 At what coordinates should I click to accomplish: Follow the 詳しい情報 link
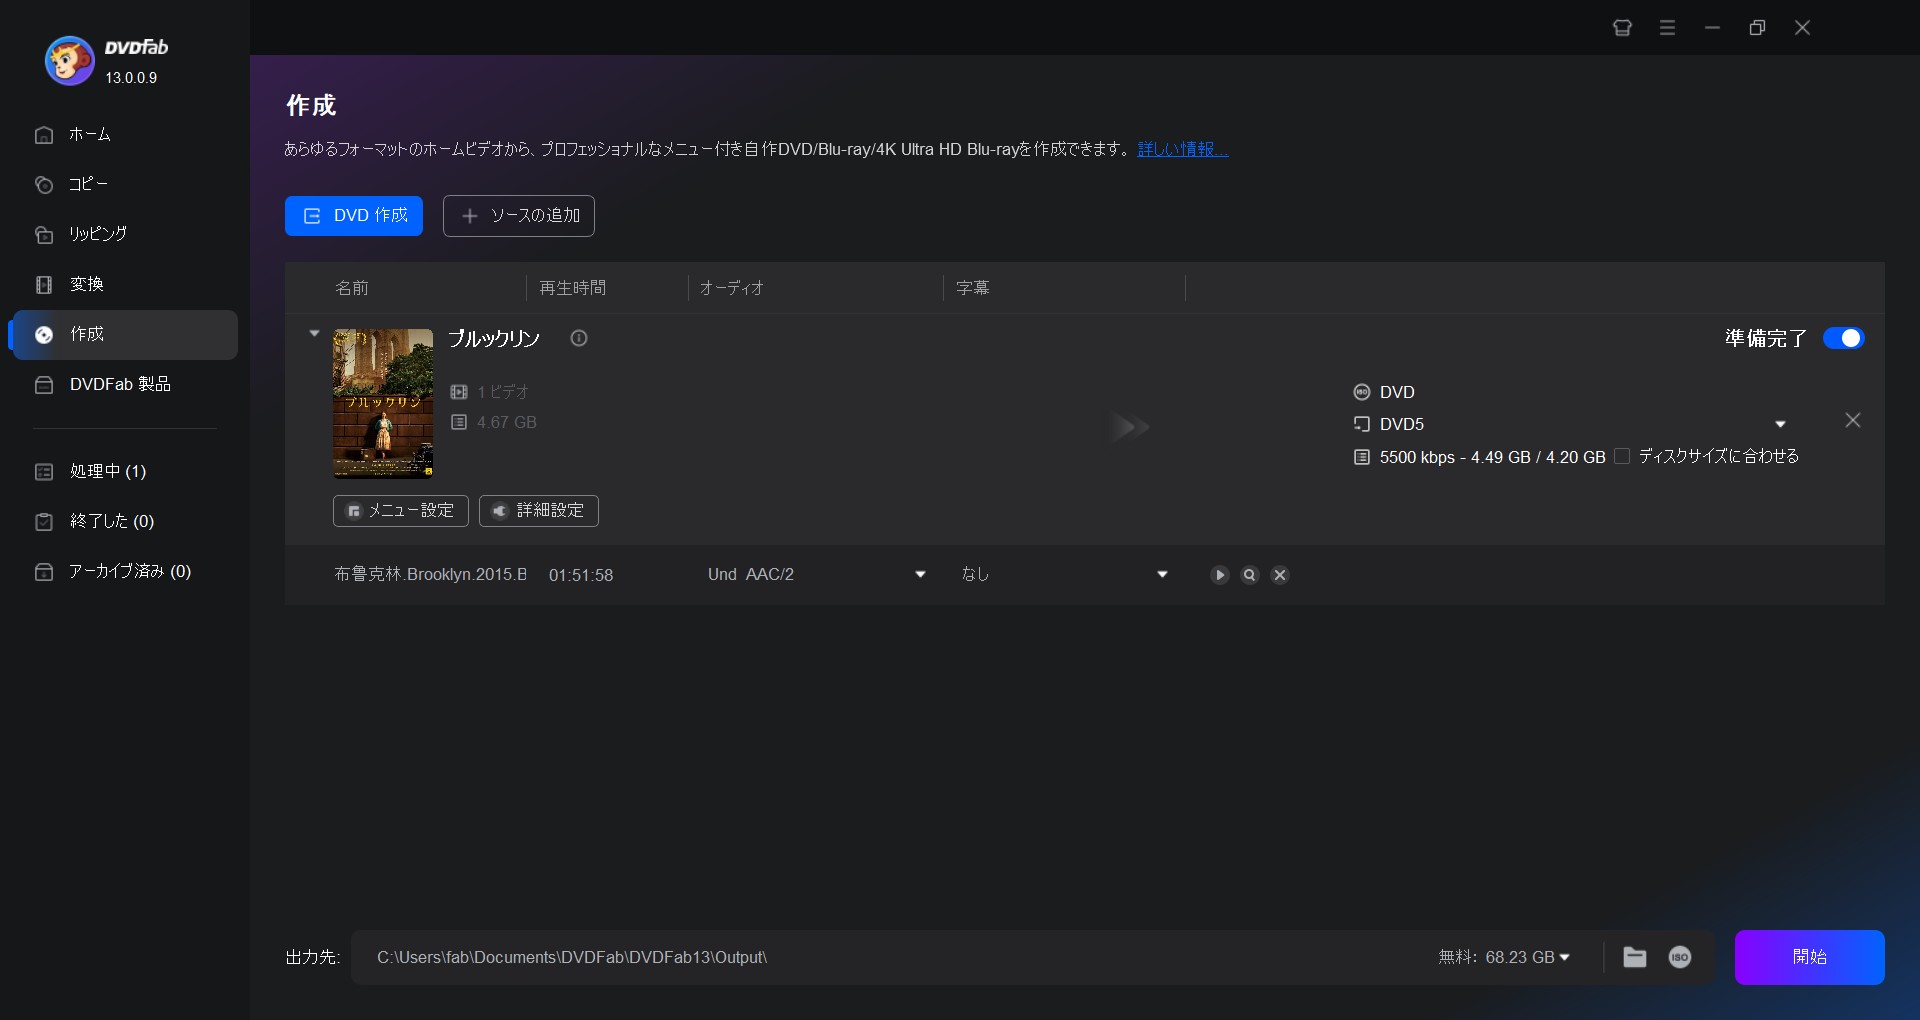1182,150
